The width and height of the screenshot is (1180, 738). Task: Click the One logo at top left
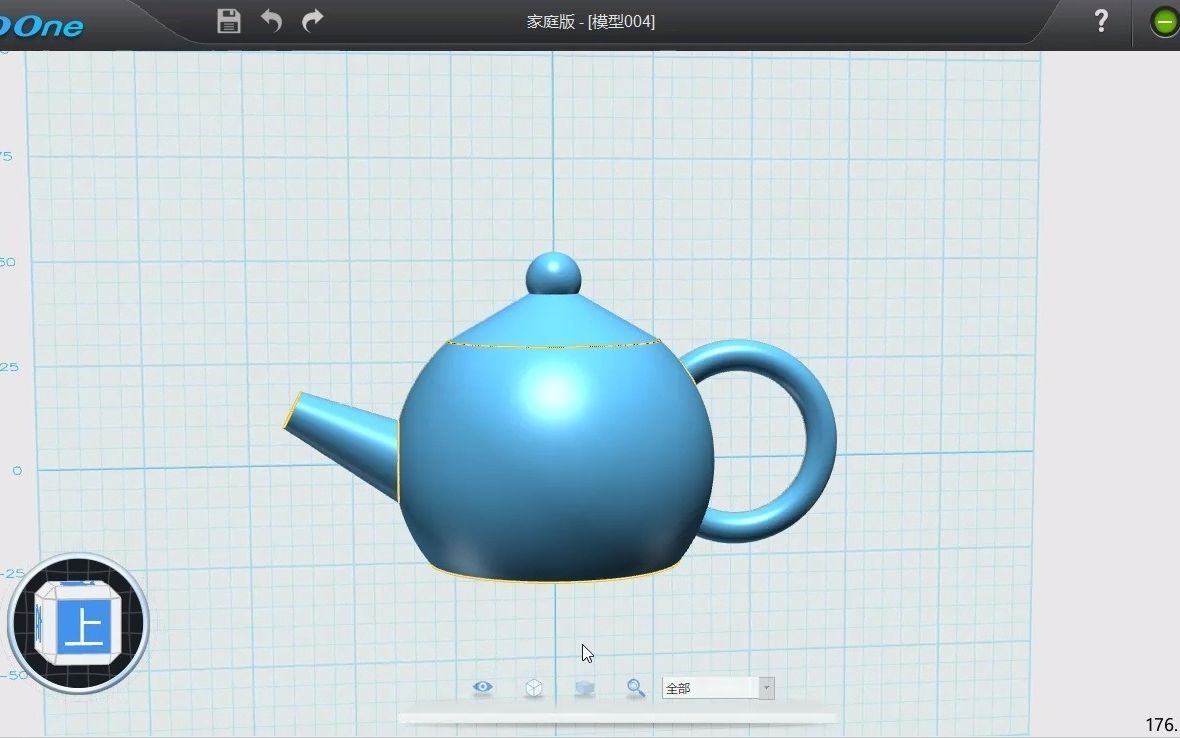pos(41,27)
